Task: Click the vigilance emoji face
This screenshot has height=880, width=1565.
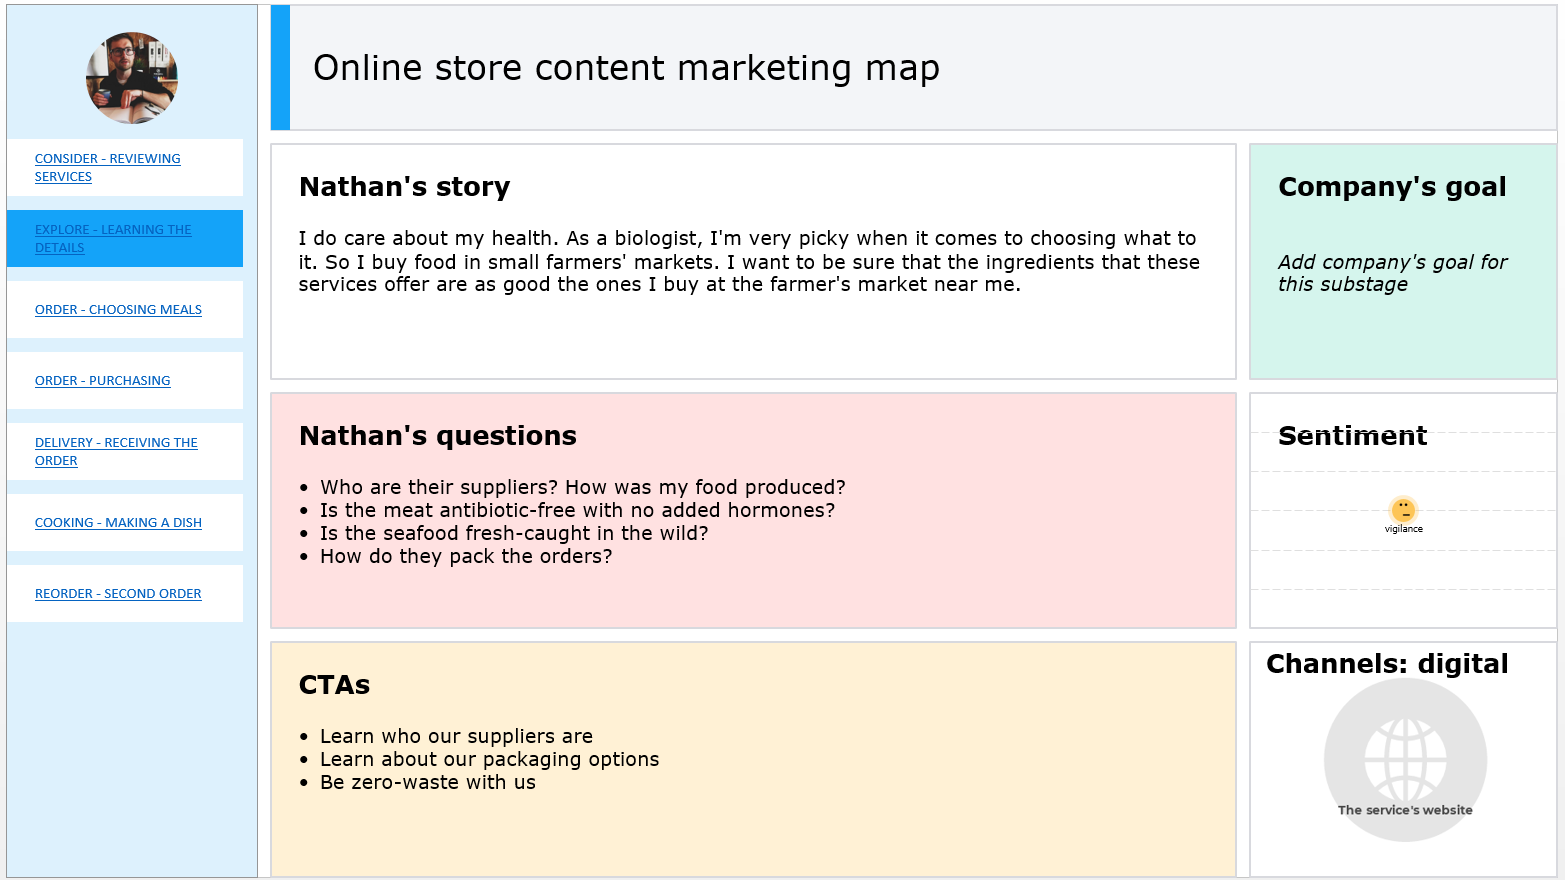Action: pos(1403,510)
